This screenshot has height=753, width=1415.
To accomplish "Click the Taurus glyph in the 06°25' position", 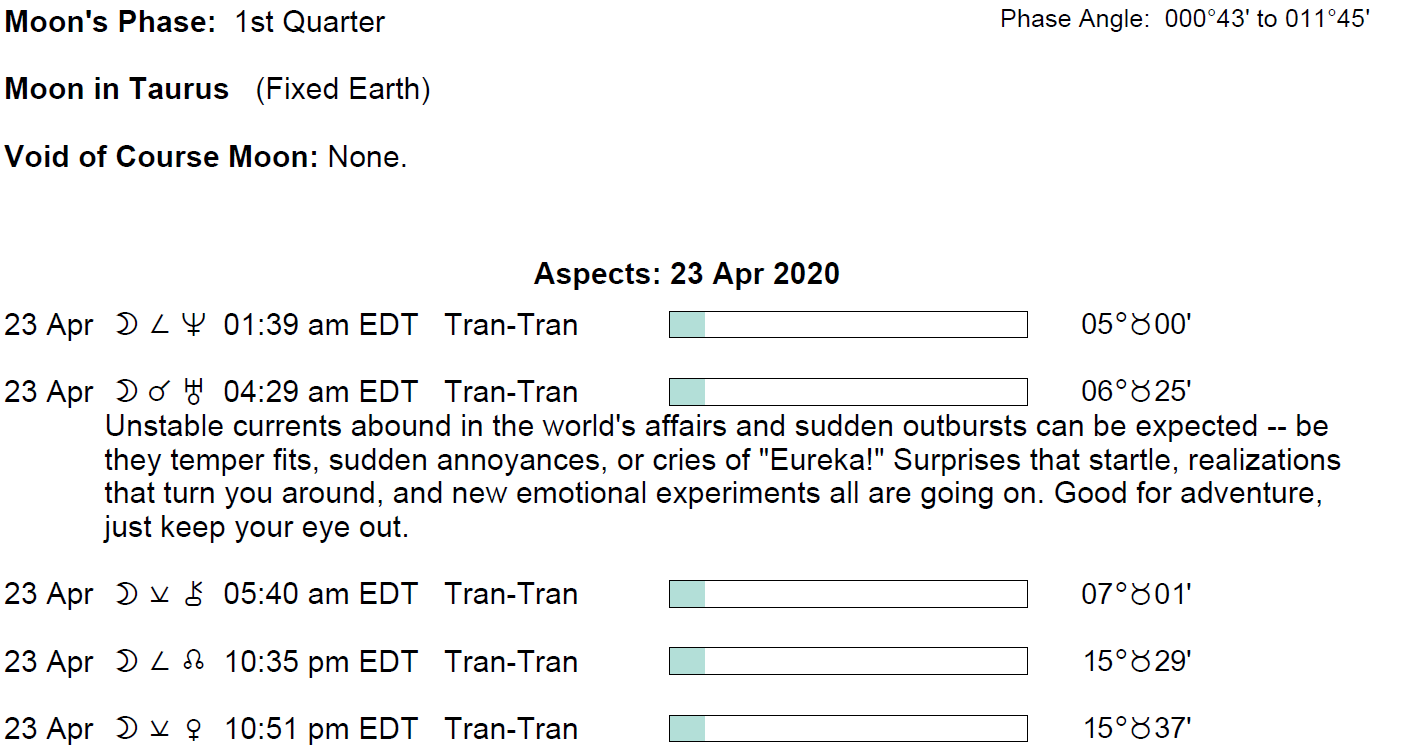I will 1141,392.
